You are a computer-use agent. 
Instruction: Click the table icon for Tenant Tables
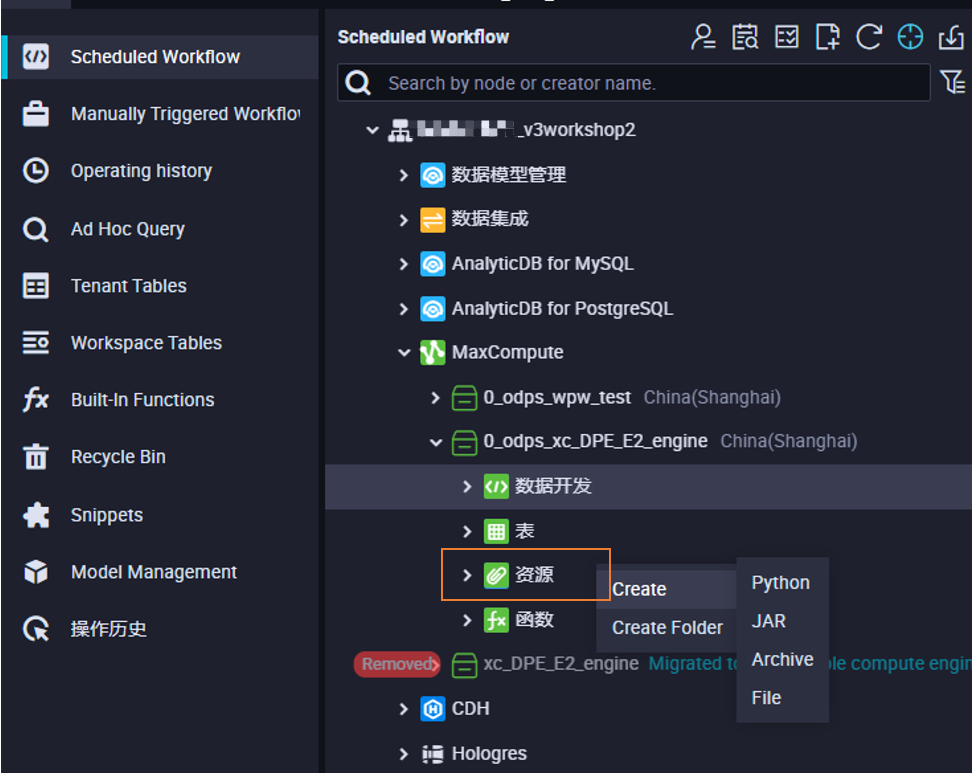[35, 286]
